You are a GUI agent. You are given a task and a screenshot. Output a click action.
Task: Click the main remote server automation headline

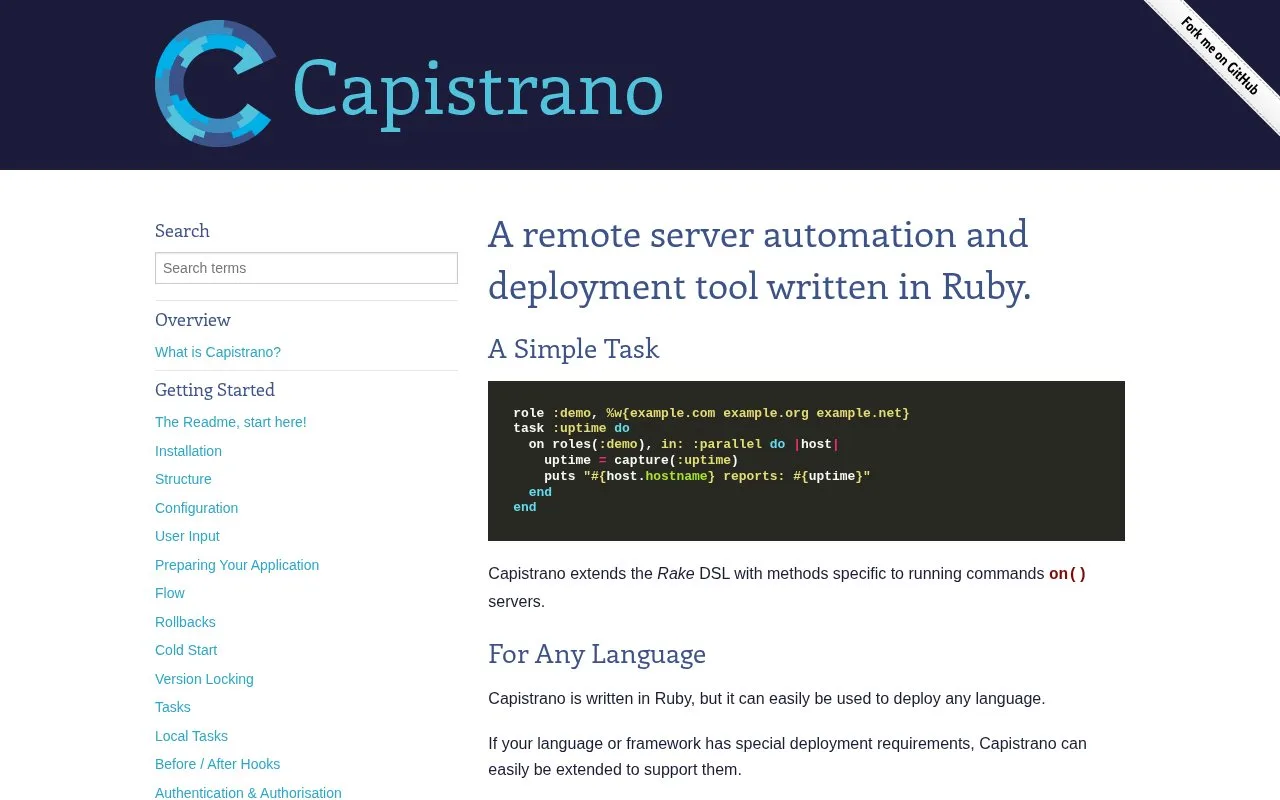760,260
